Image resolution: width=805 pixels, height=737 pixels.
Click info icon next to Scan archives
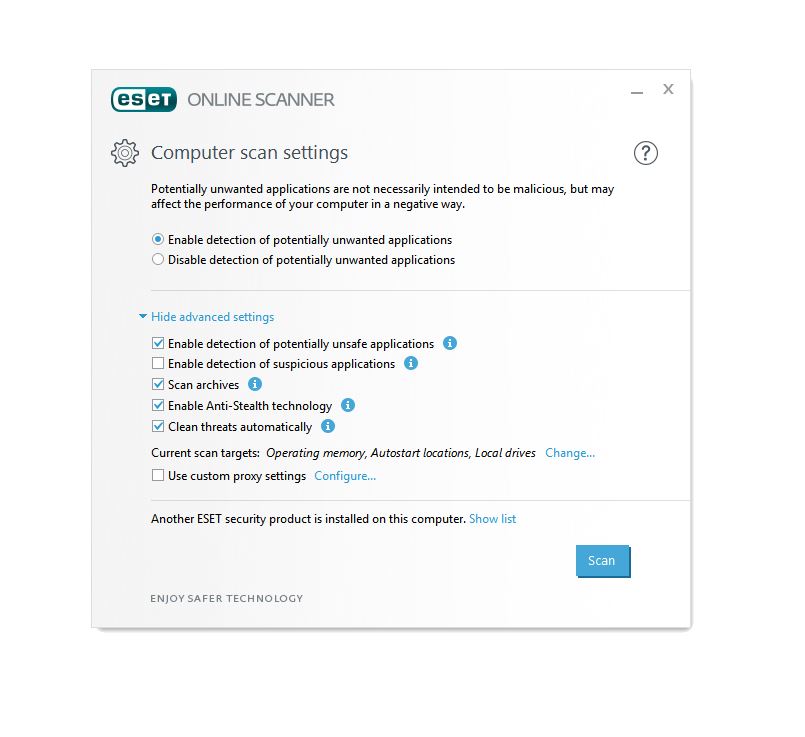255,384
